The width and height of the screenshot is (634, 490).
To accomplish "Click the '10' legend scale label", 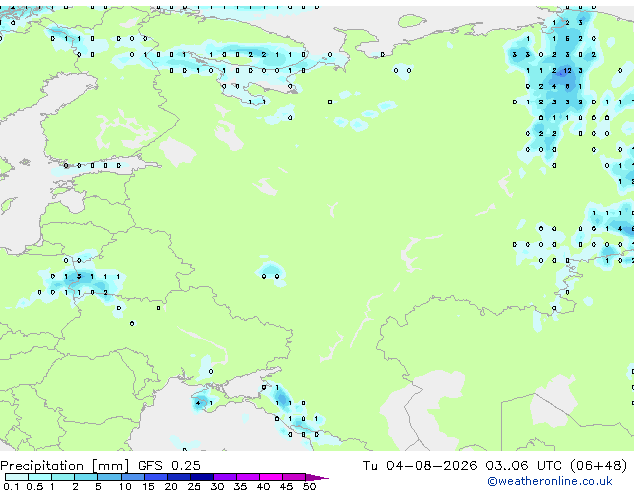I will click(125, 486).
